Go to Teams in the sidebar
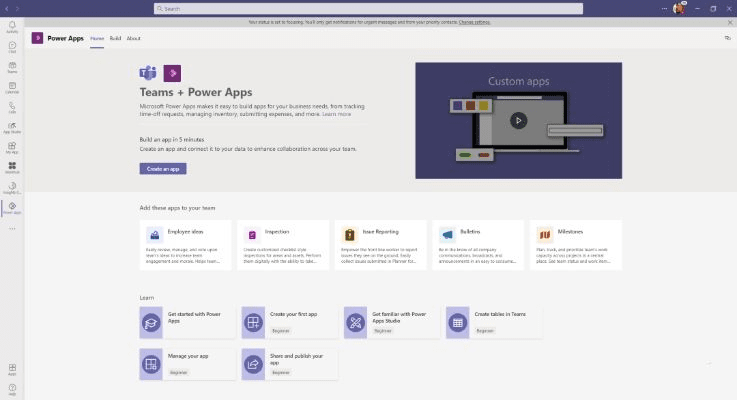Viewport: 737px width, 400px height. tap(12, 67)
